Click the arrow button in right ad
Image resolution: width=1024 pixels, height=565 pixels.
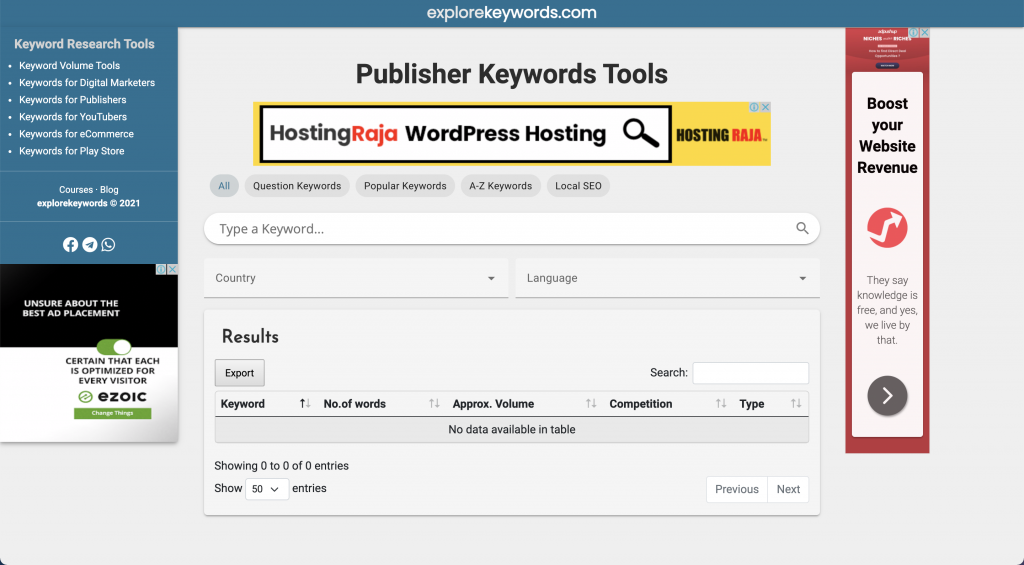887,395
